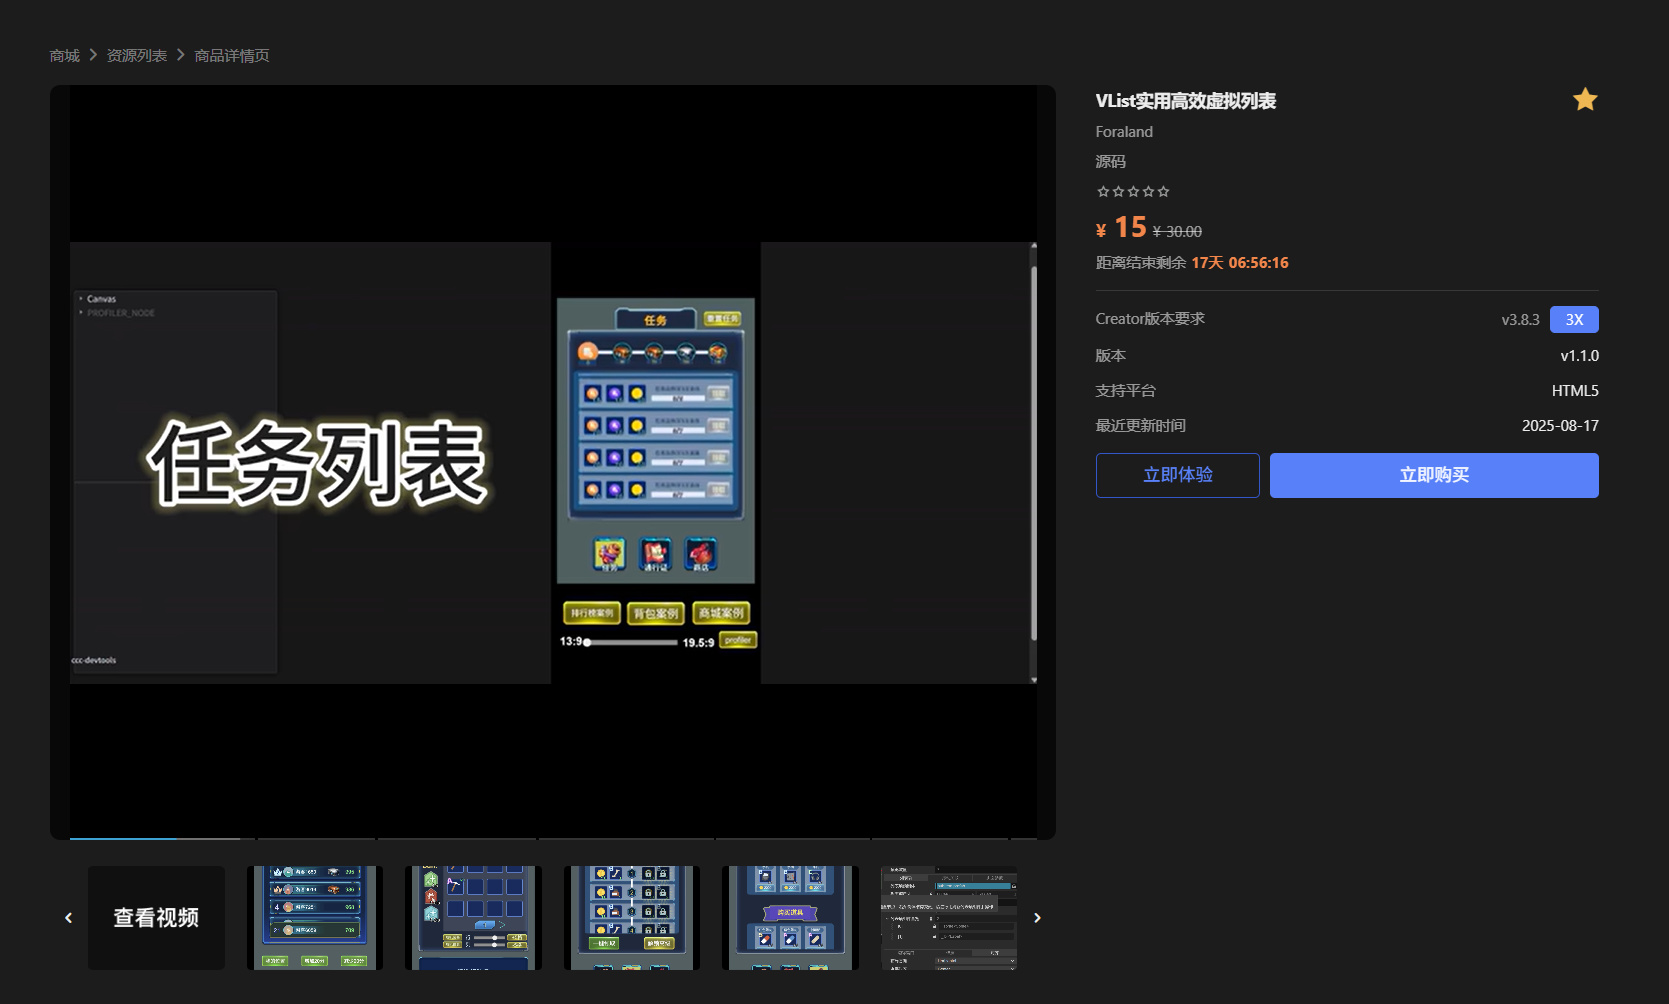Click the 重置任务 button in the preview video
The width and height of the screenshot is (1669, 1004).
click(722, 318)
